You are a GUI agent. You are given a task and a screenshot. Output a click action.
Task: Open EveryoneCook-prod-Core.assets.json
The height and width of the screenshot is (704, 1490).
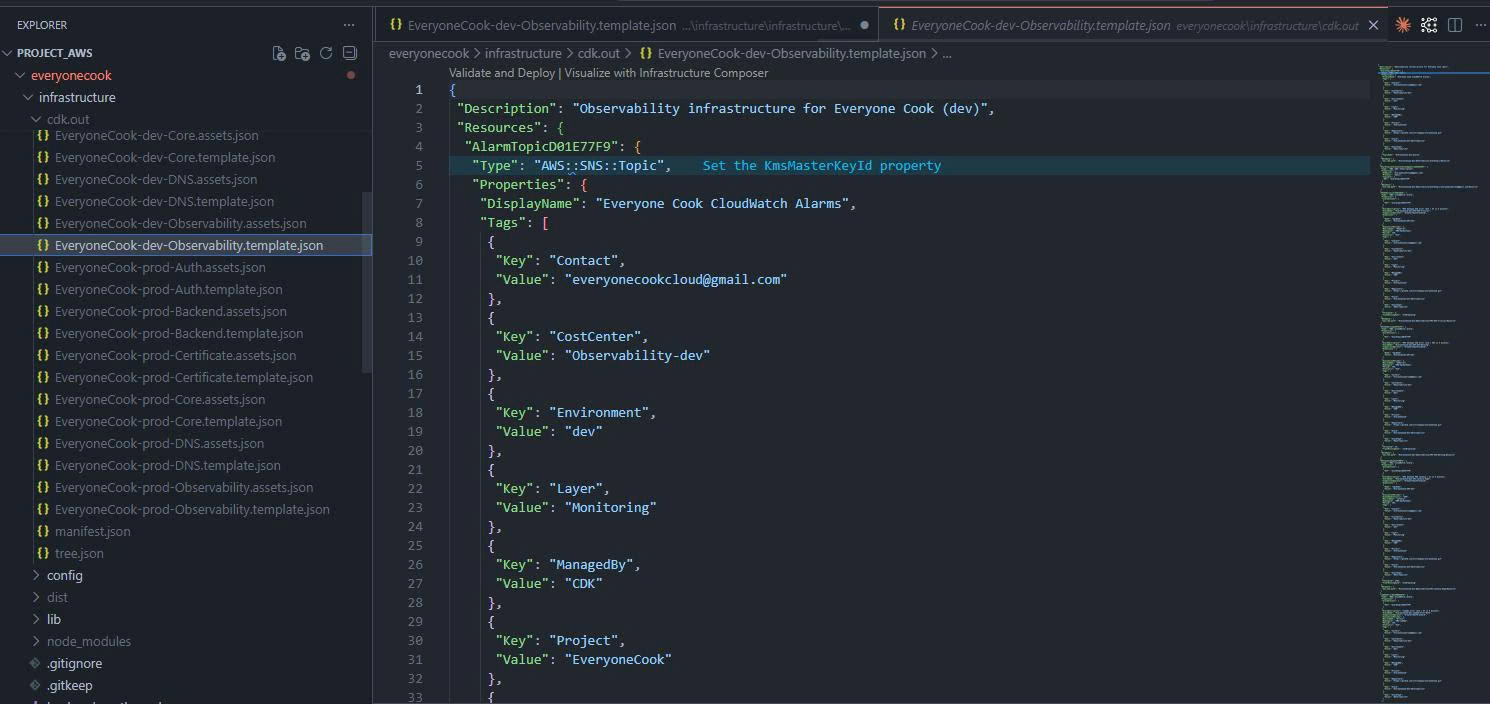[x=160, y=399]
